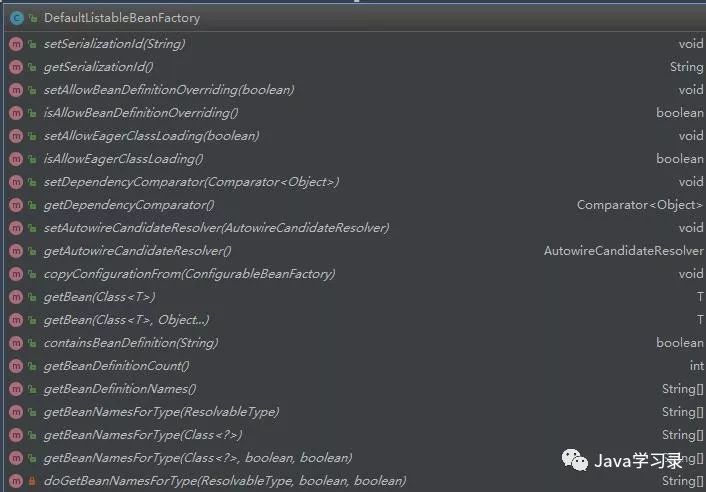Select setDependencyComparator(Comparator<Object>) method

(191, 182)
